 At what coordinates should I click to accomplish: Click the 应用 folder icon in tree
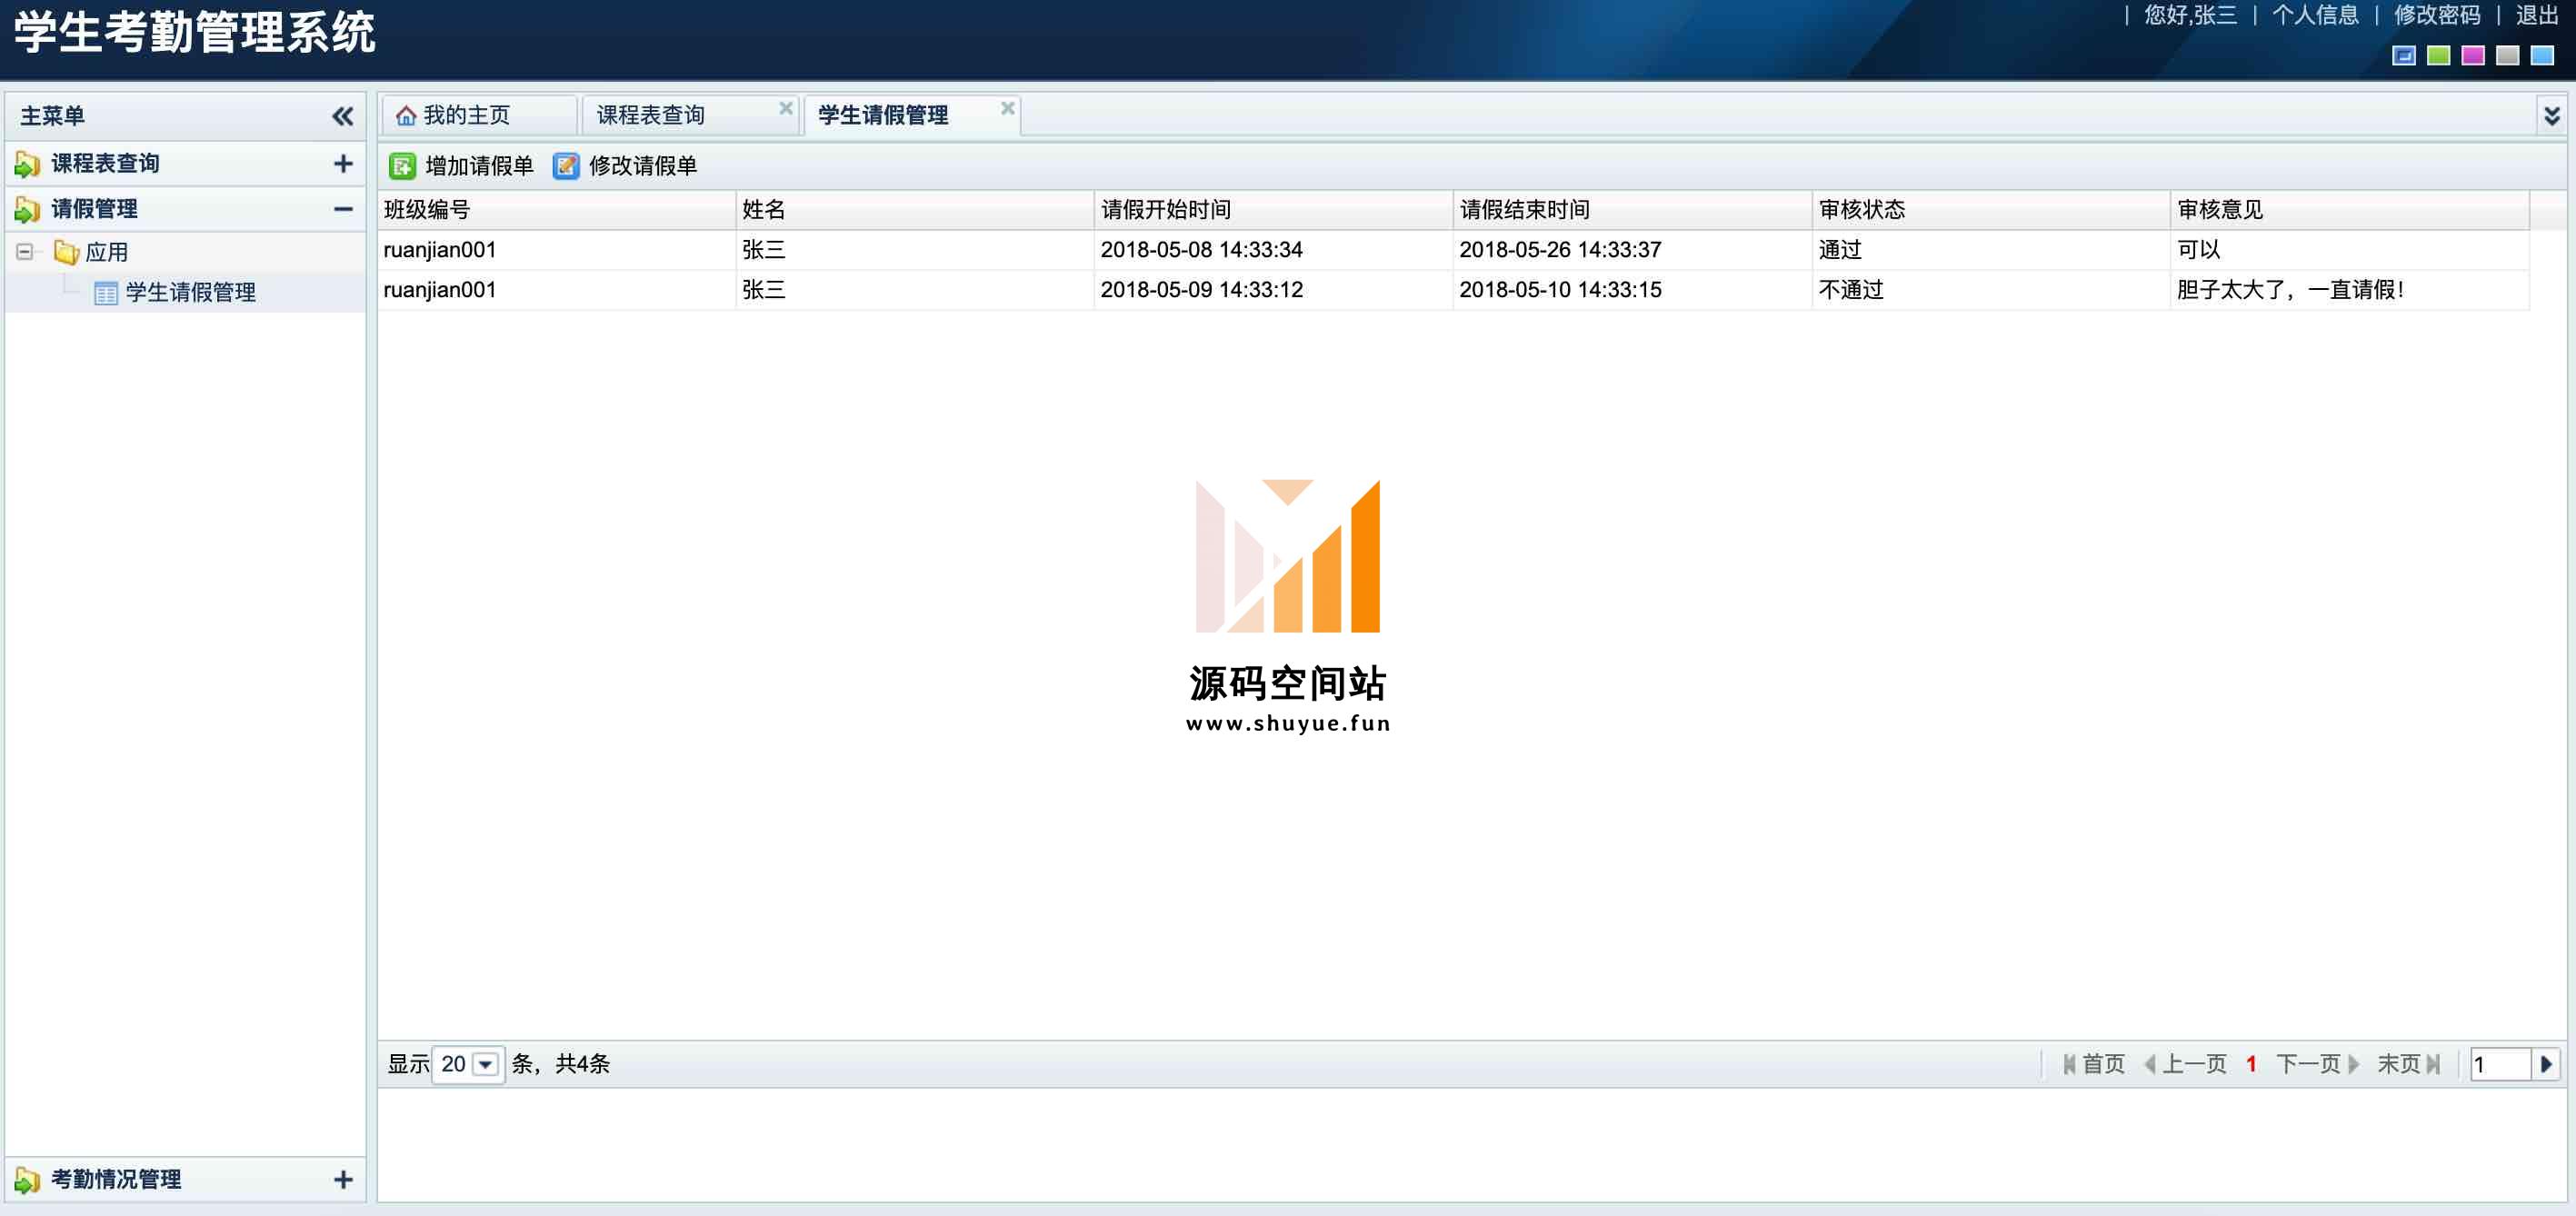(66, 252)
